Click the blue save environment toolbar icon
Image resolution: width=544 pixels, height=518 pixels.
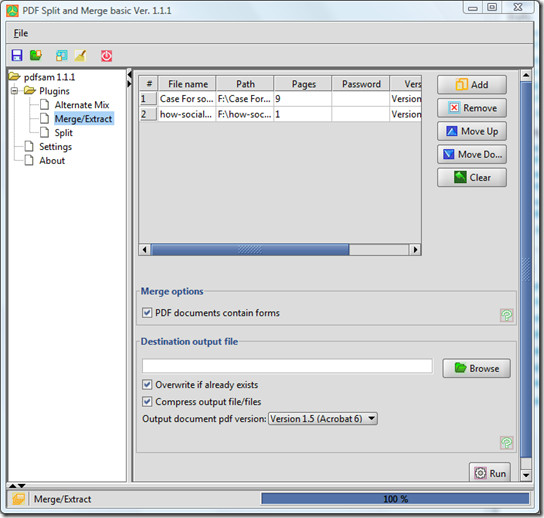pyautogui.click(x=17, y=56)
